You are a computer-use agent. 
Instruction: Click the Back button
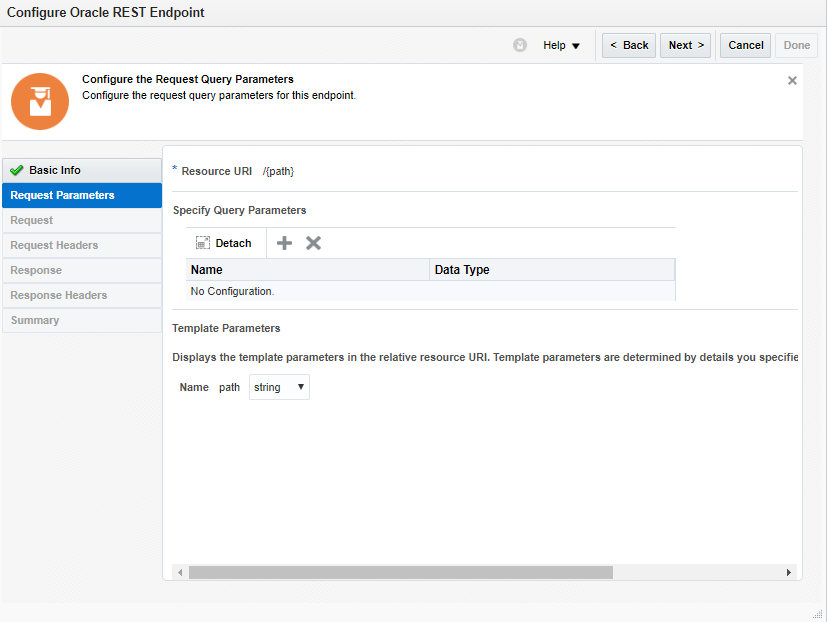coord(629,45)
